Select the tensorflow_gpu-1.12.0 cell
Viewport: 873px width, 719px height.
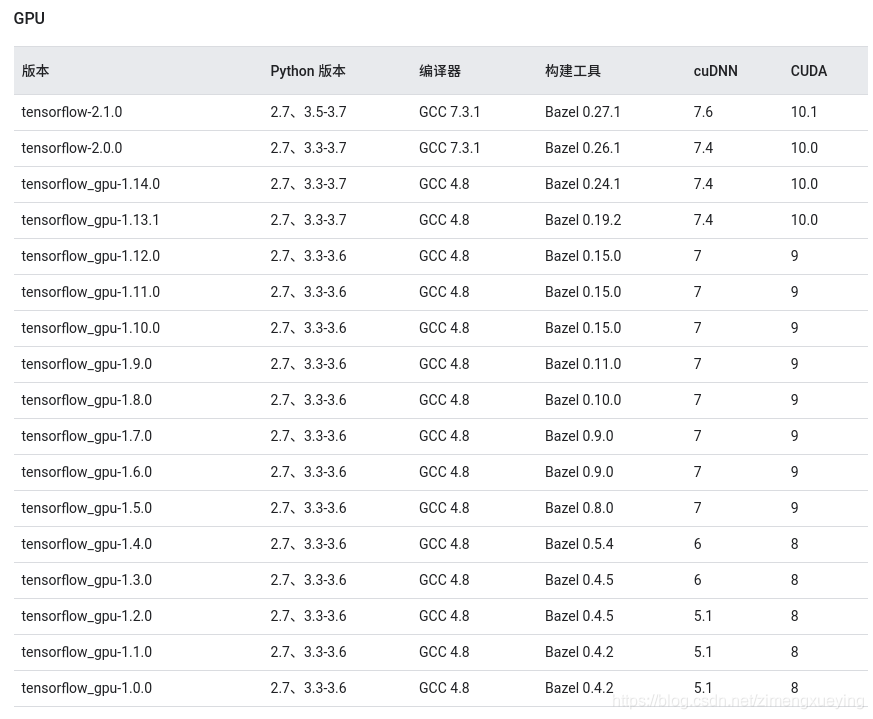tap(91, 256)
